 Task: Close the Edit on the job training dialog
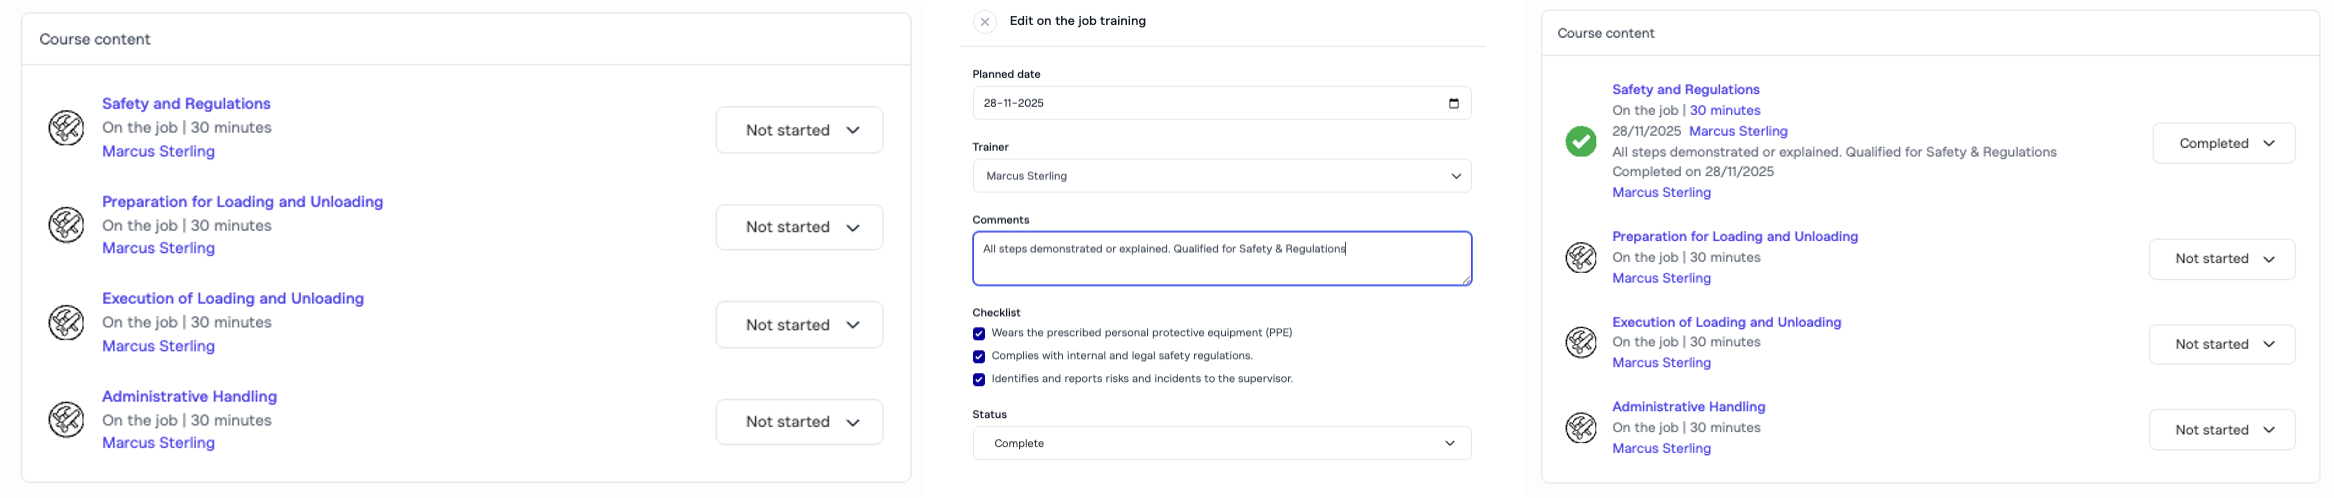(985, 22)
